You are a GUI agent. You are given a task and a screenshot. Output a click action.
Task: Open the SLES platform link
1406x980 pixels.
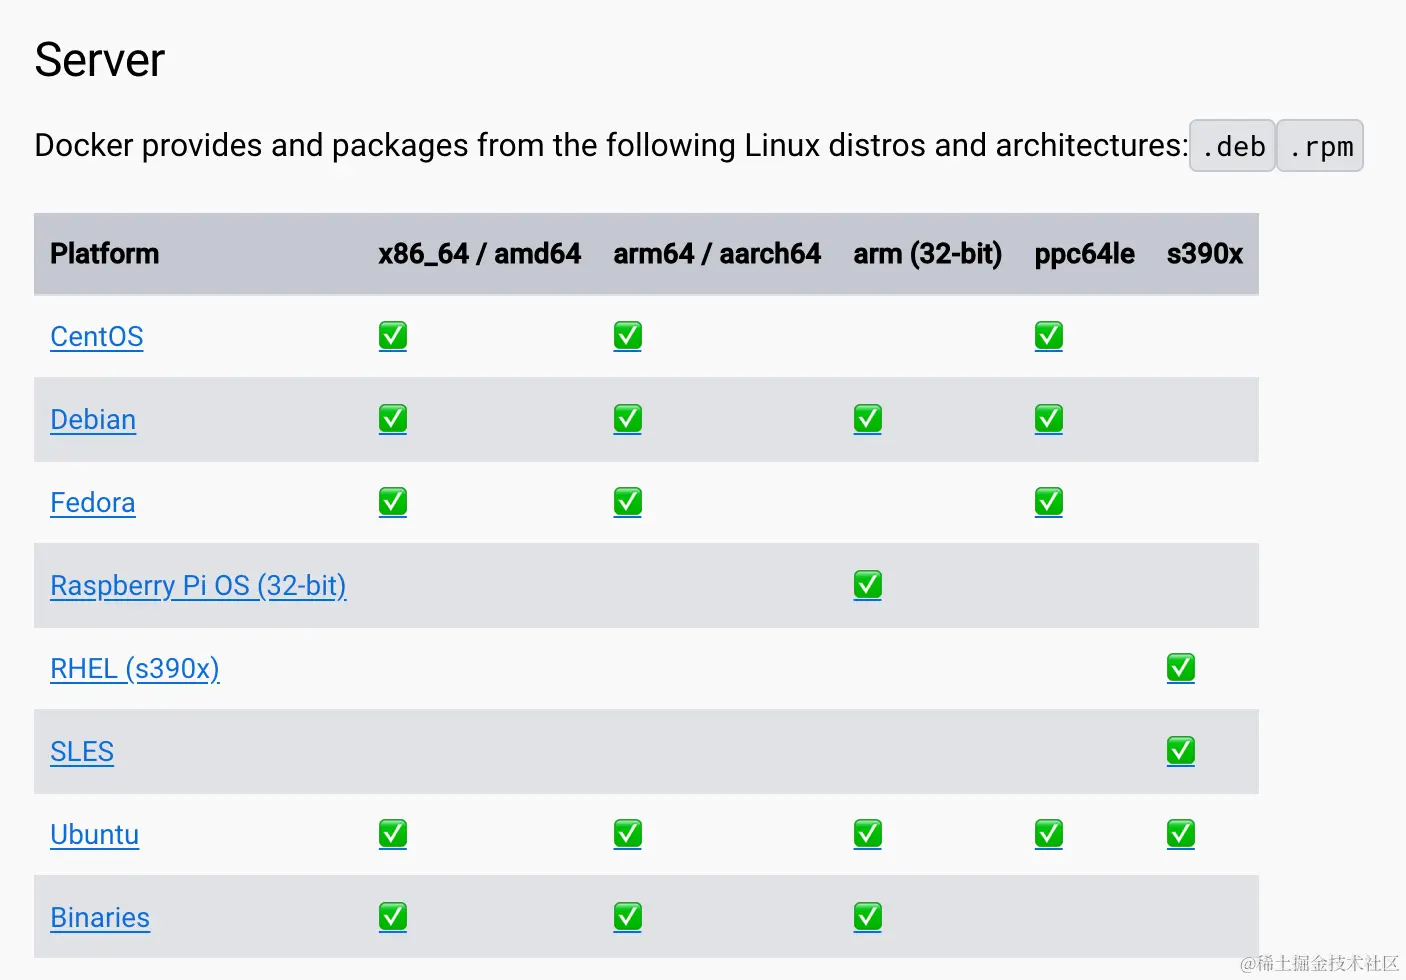coord(82,751)
